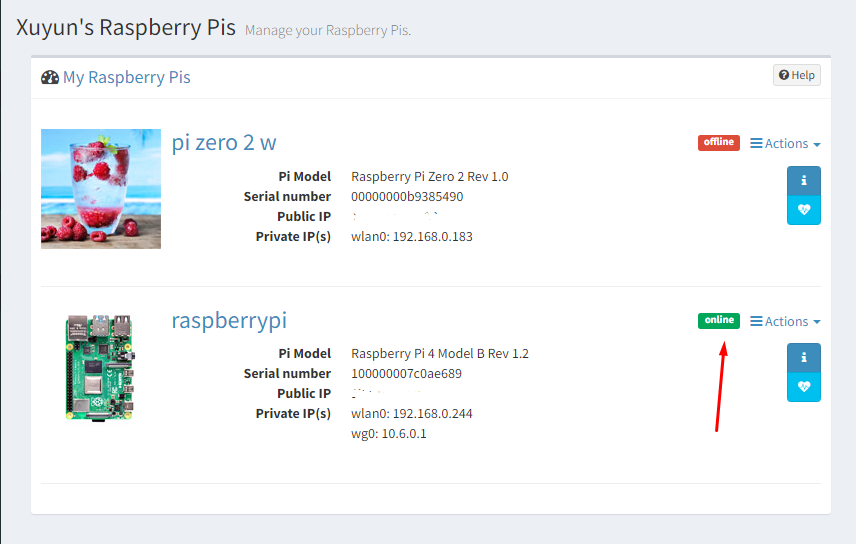
Task: Click the red offline status badge
Action: (718, 143)
